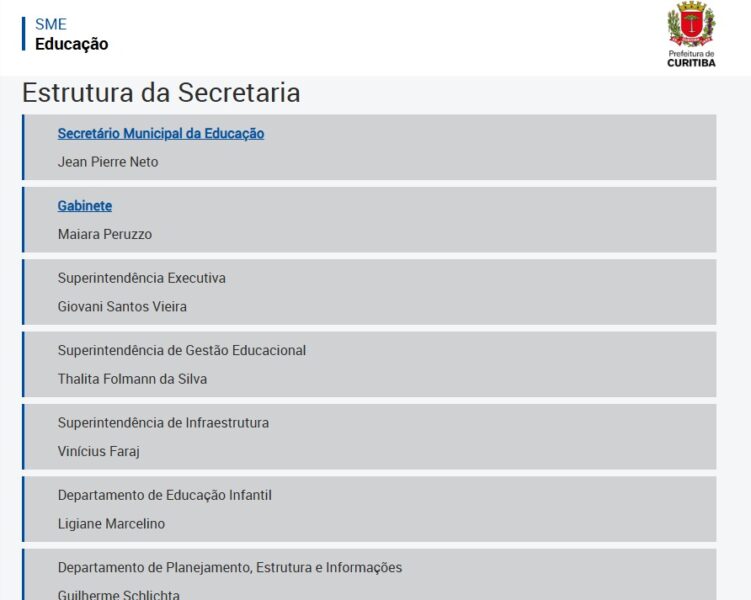751x600 pixels.
Task: Click the Prefeitura de Curitiba coat of arms
Action: coord(691,24)
